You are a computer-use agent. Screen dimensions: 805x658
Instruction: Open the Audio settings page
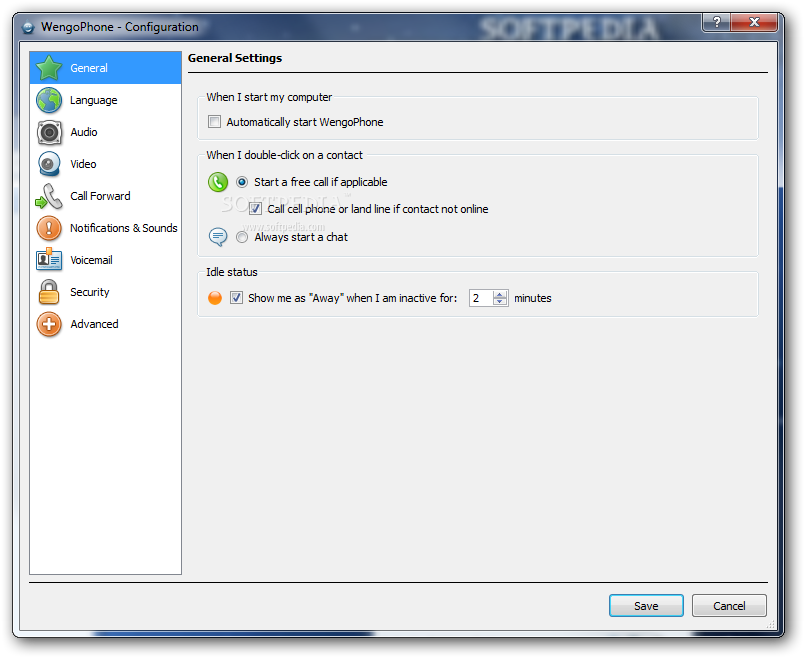click(106, 132)
